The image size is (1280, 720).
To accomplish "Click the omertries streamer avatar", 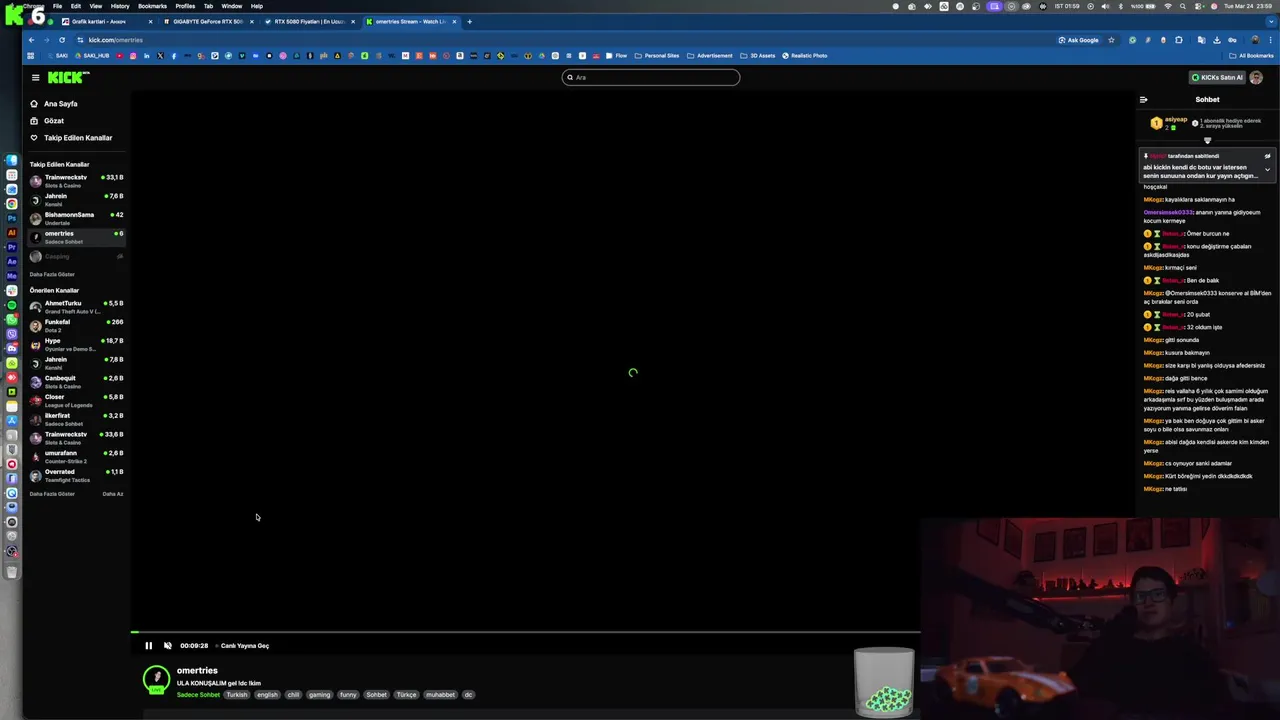I will tap(156, 679).
